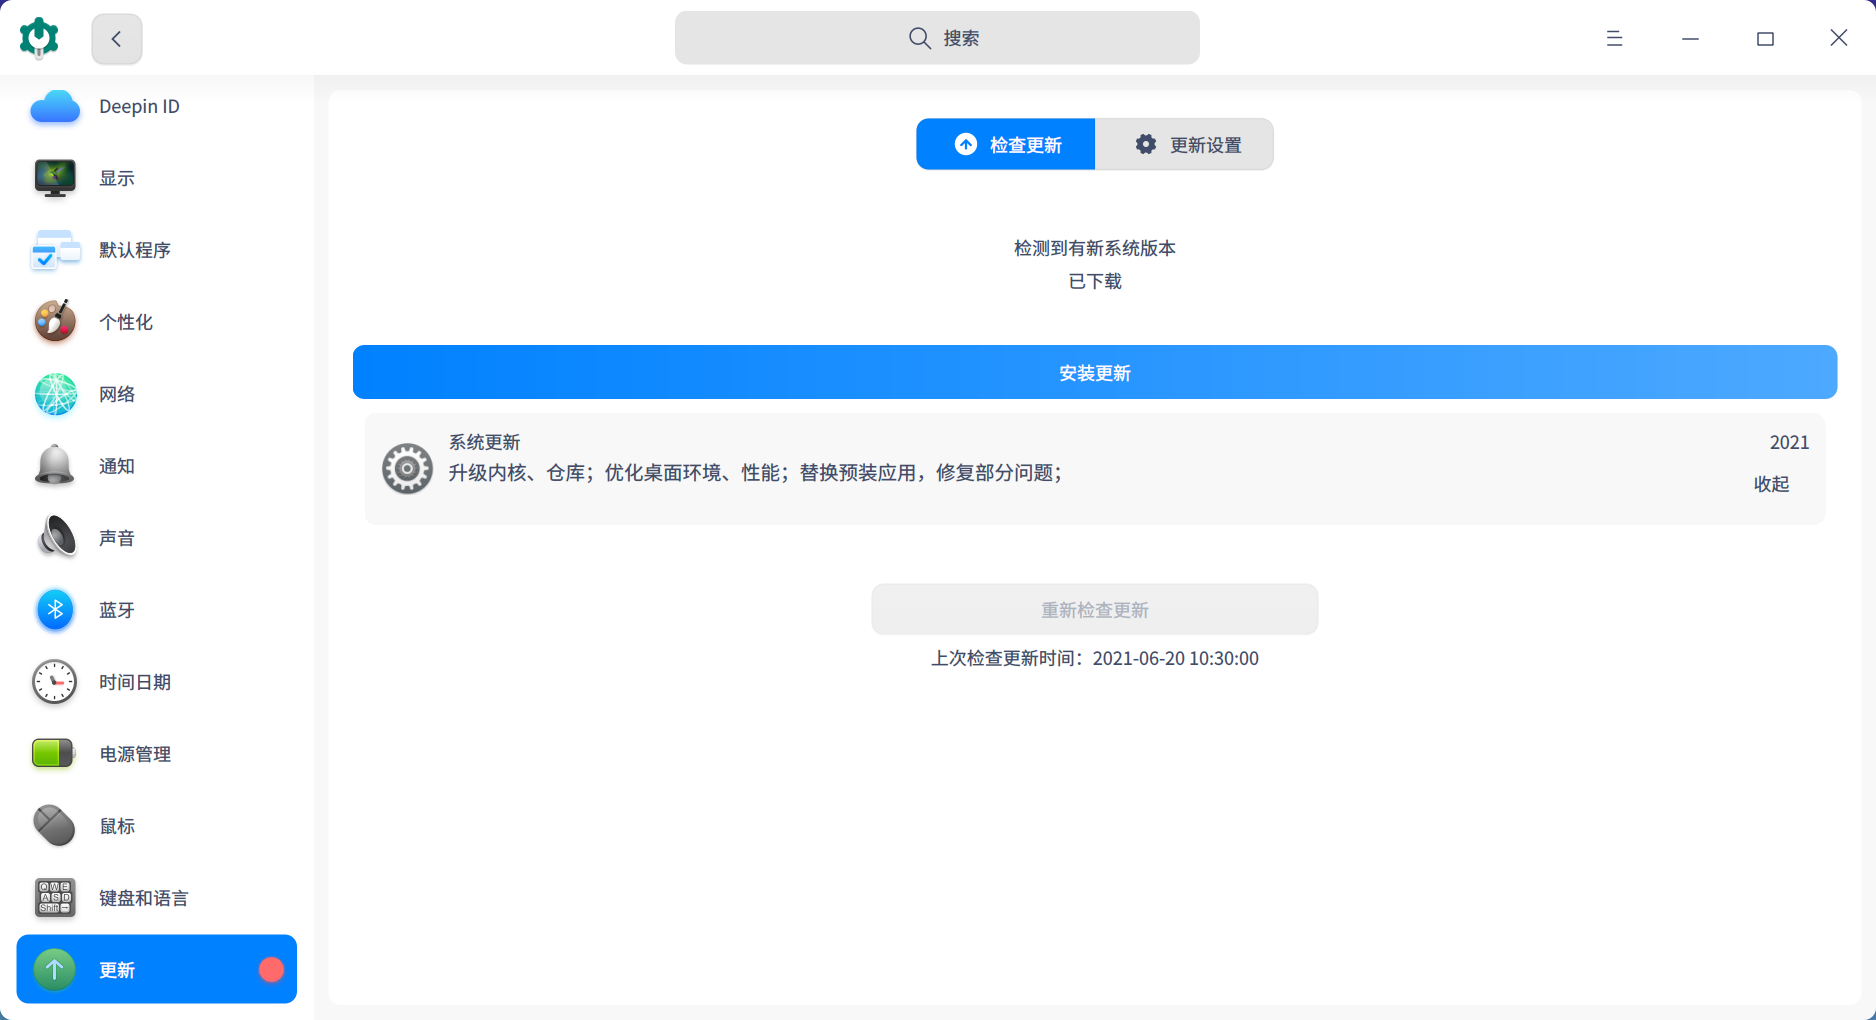
Task: Close the Control Center window
Action: [x=1838, y=38]
